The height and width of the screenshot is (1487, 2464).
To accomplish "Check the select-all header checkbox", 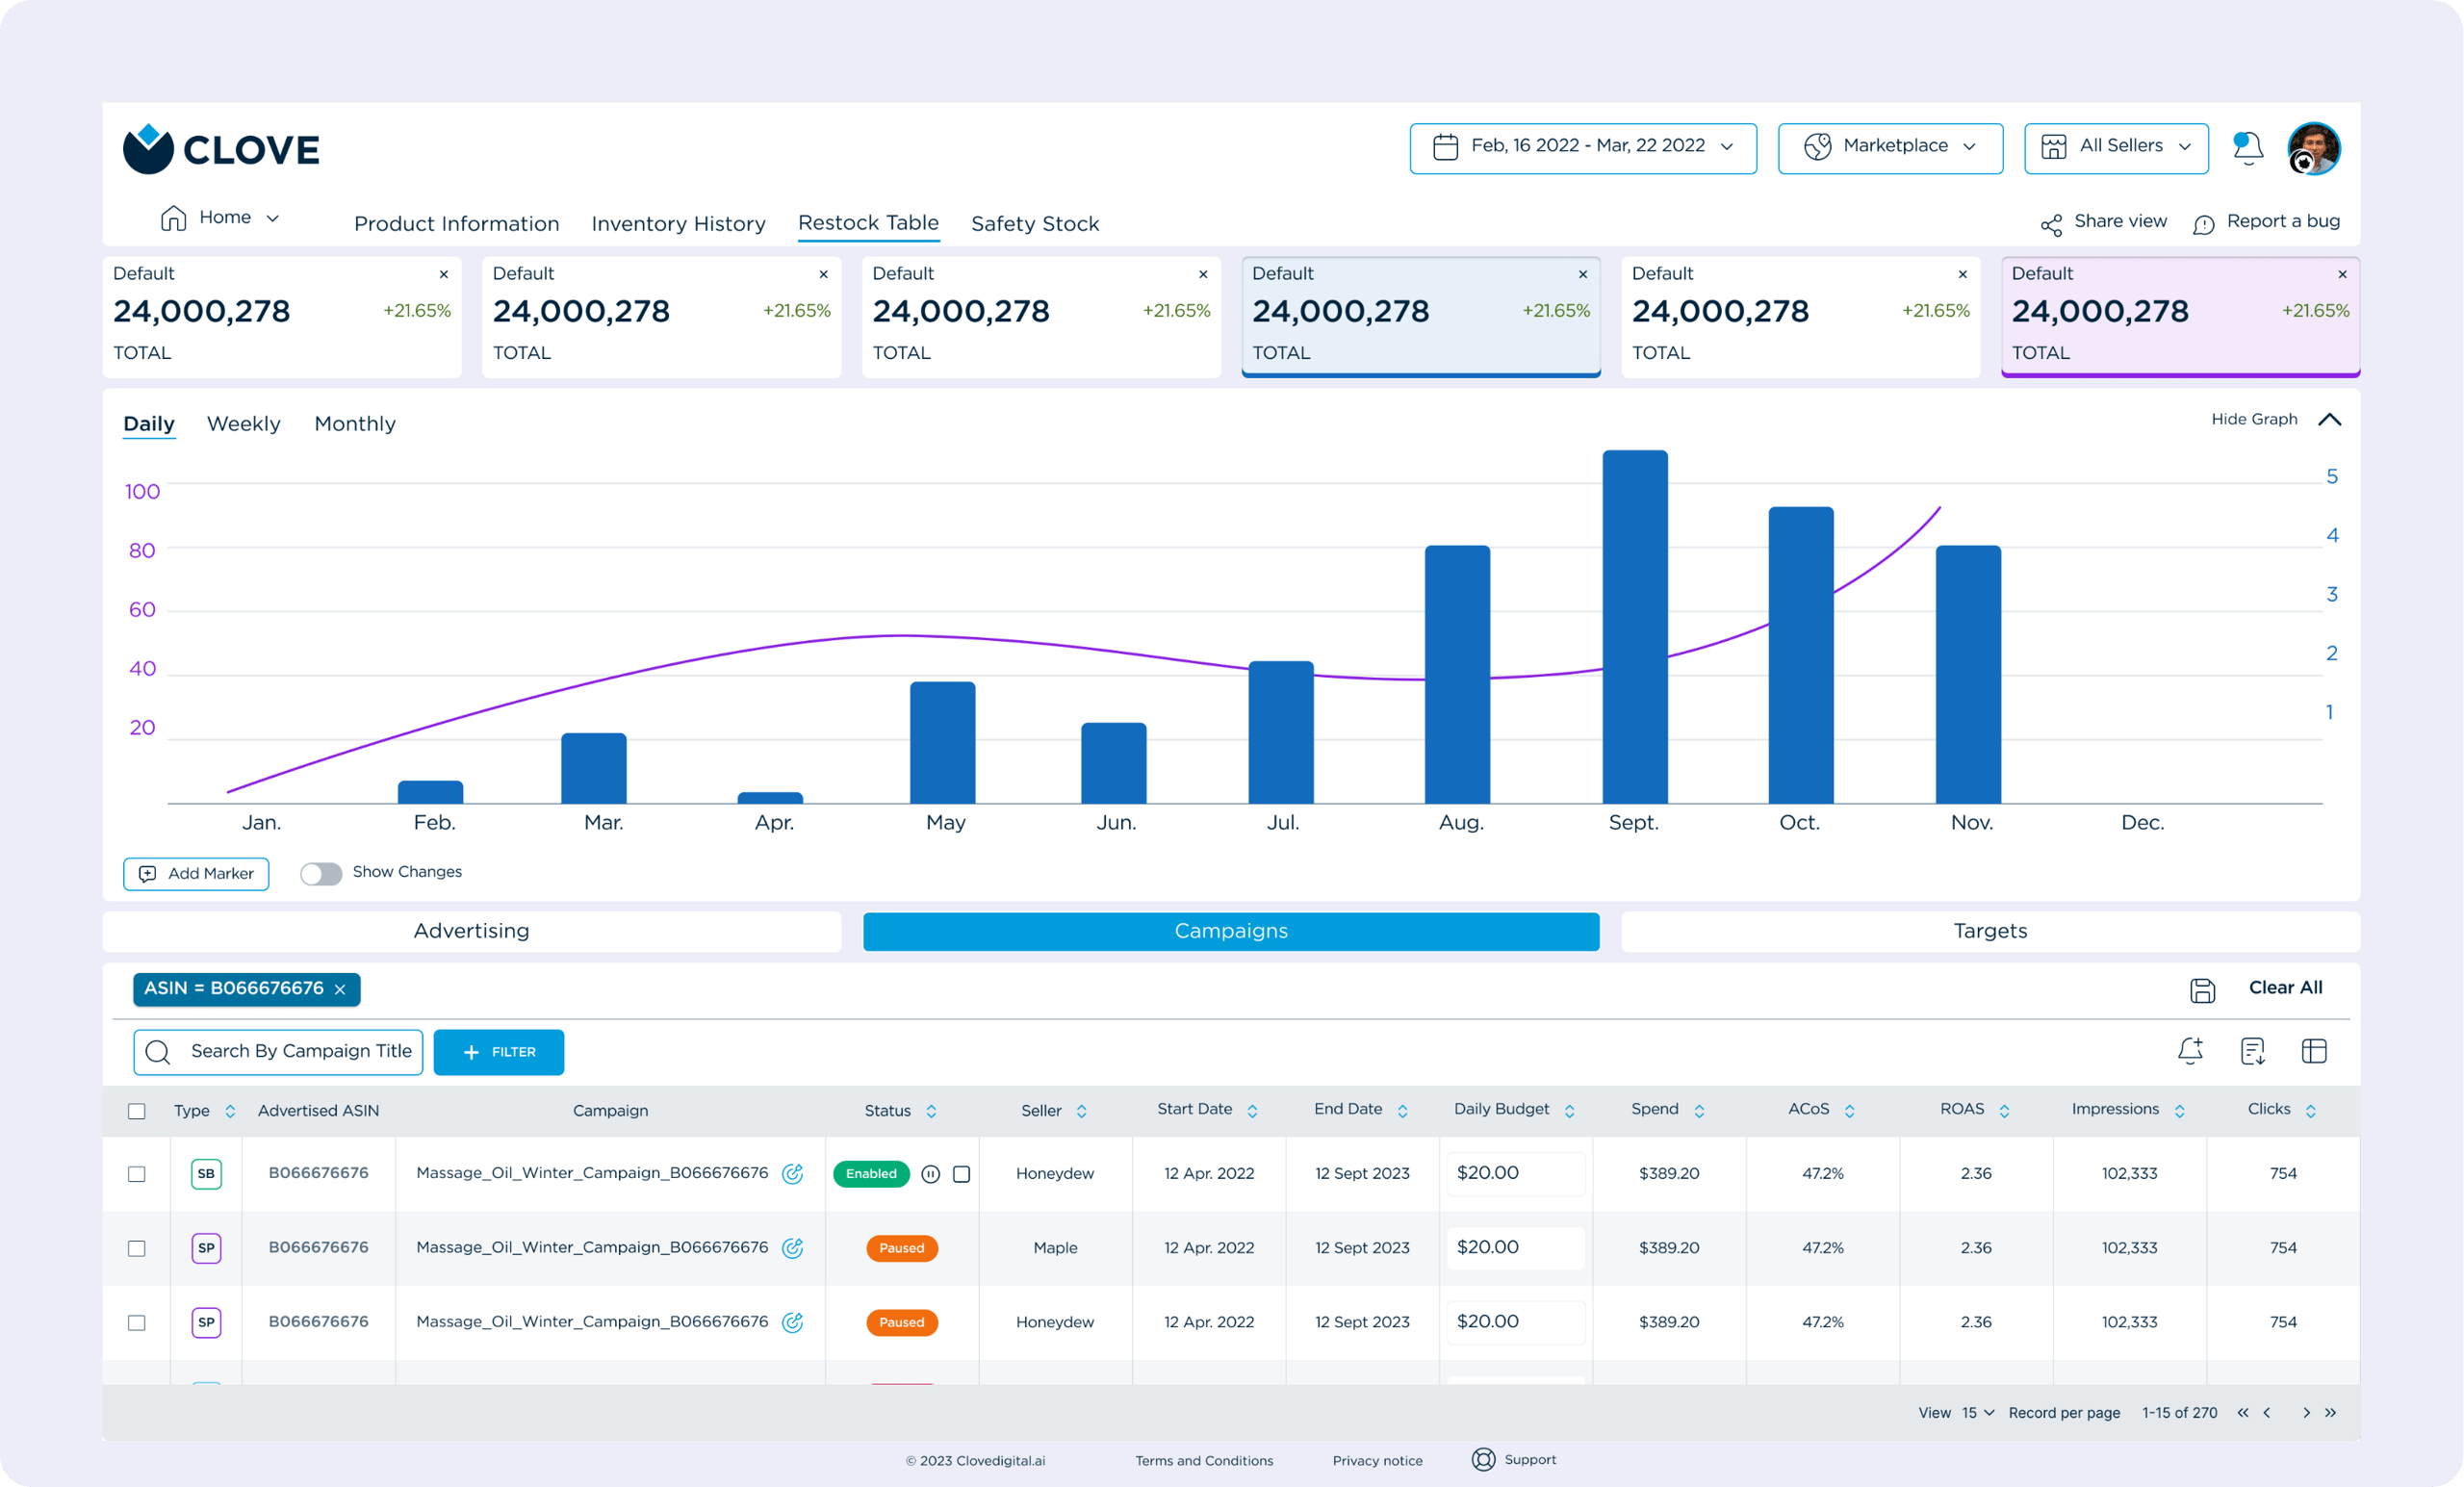I will pyautogui.click(x=137, y=1111).
